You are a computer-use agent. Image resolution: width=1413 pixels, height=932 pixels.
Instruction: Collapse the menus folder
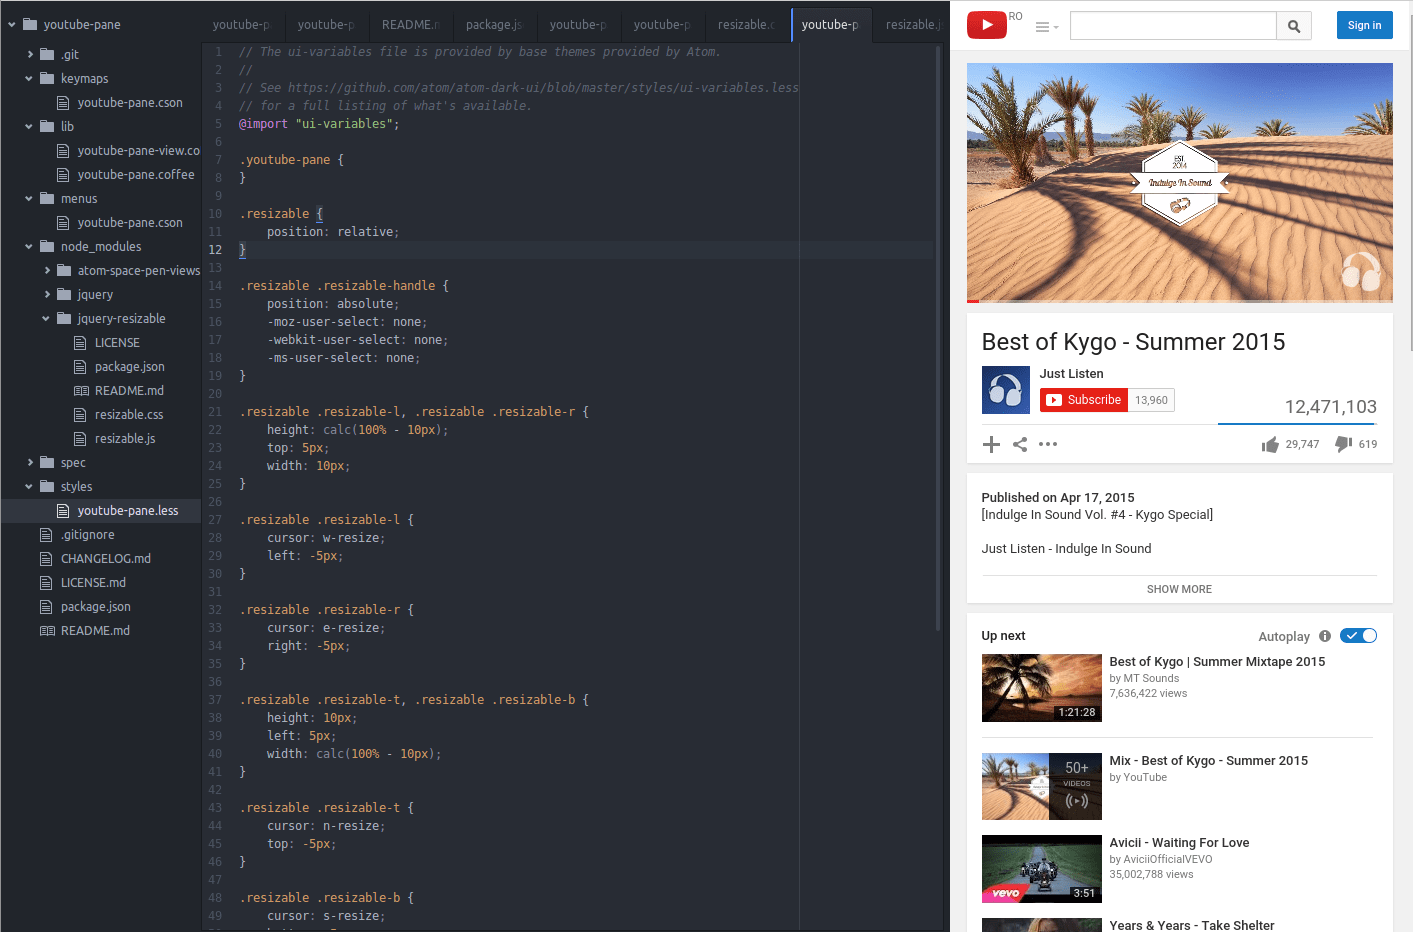tap(29, 198)
